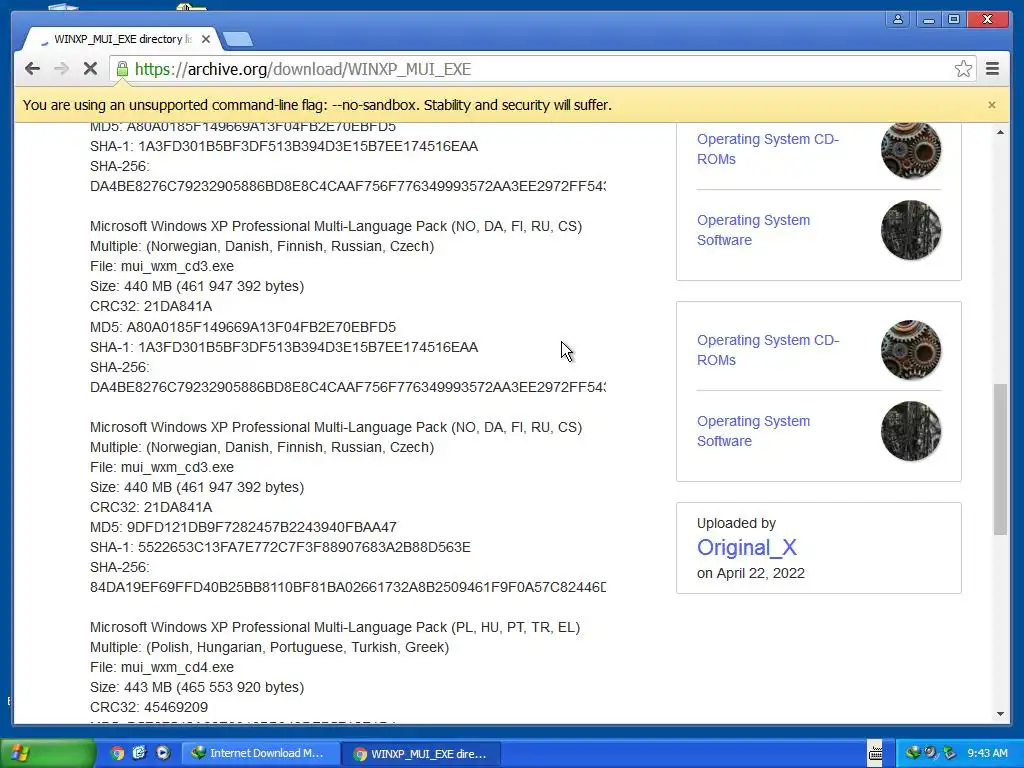Click the MD5 line starting 9DFD121DB9F7
This screenshot has width=1024, height=768.
tap(243, 526)
